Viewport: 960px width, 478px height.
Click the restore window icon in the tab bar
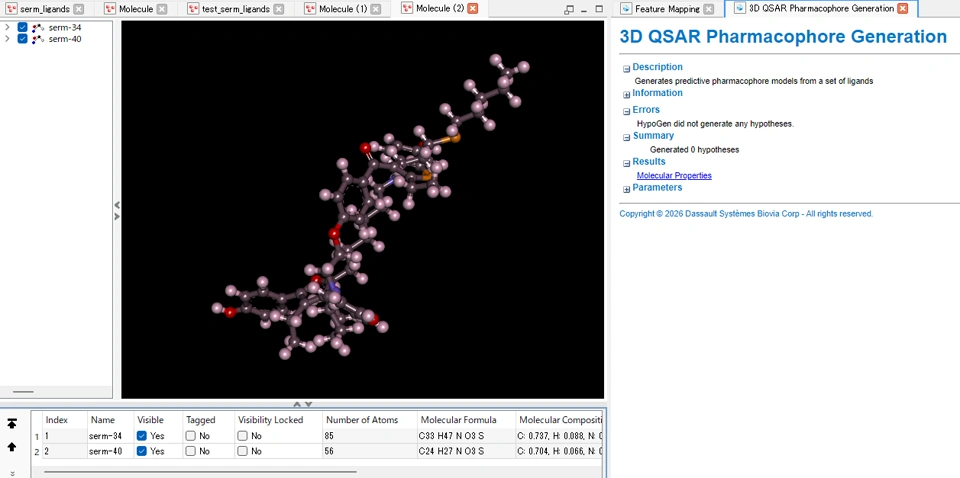569,9
